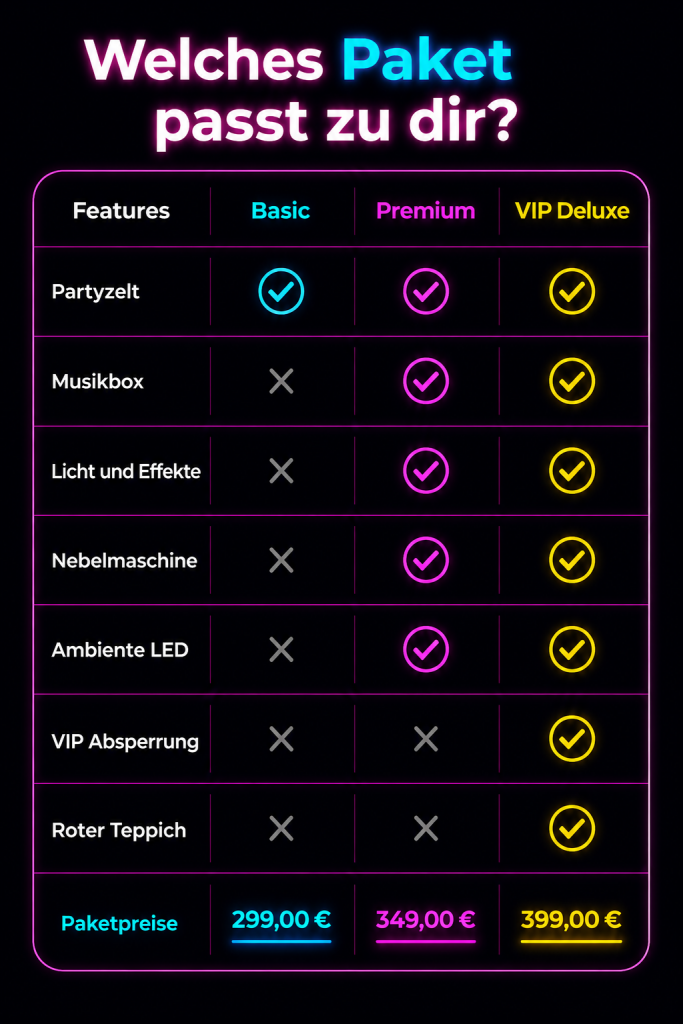683x1024 pixels.
Task: Click the 349,00 € Premium price
Action: click(426, 920)
